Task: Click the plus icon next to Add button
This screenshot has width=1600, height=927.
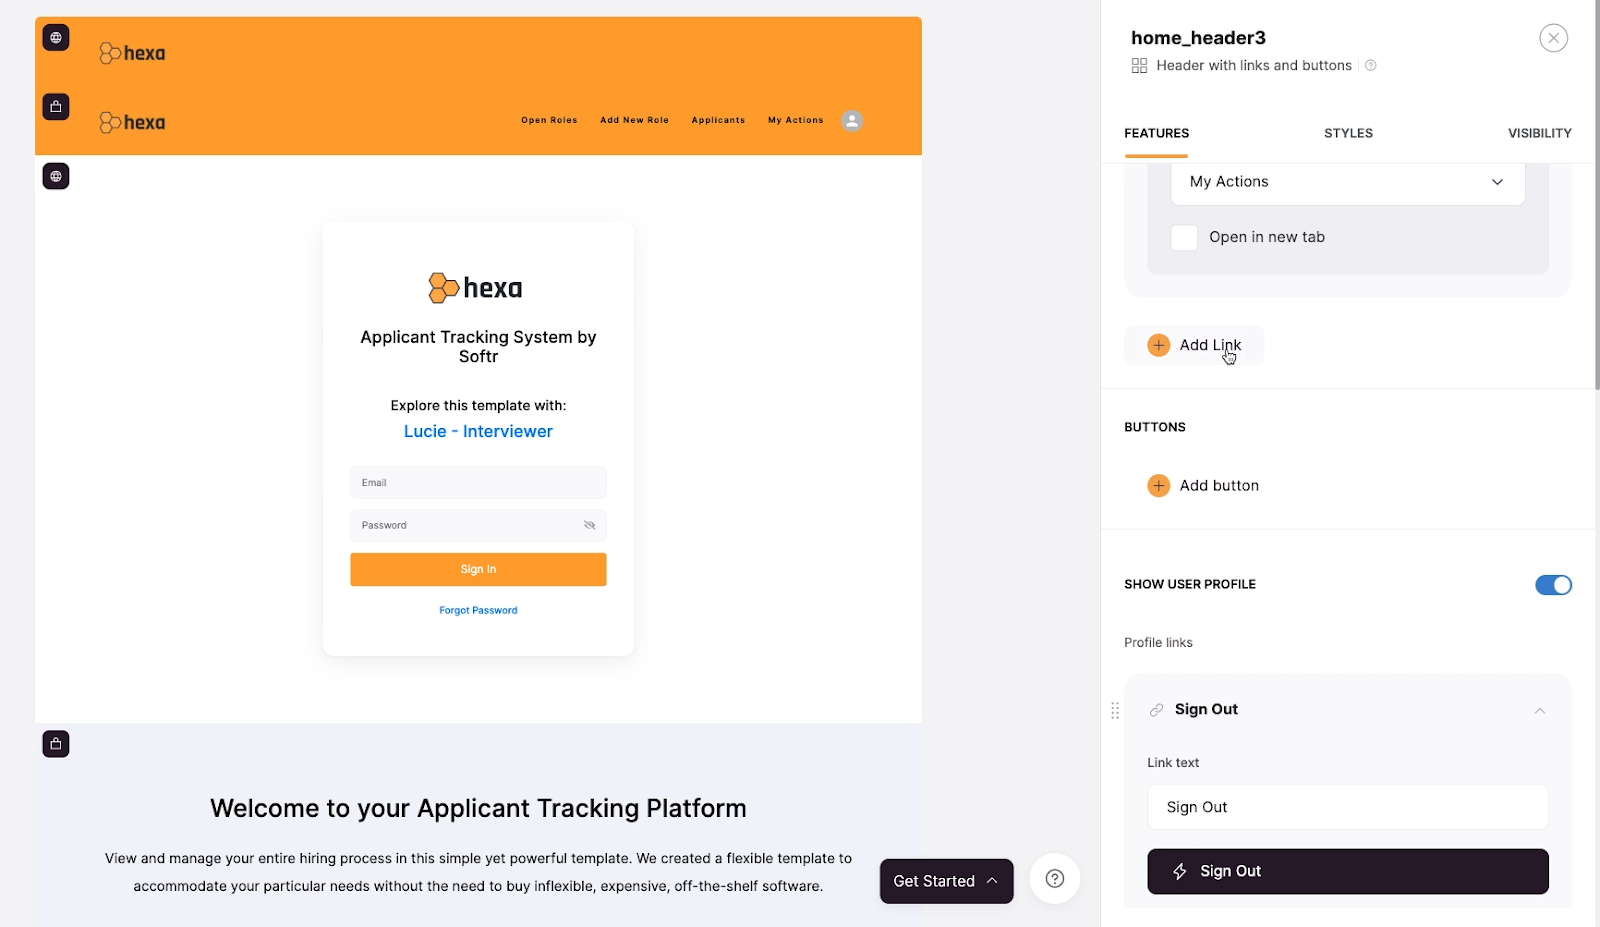Action: coord(1158,486)
